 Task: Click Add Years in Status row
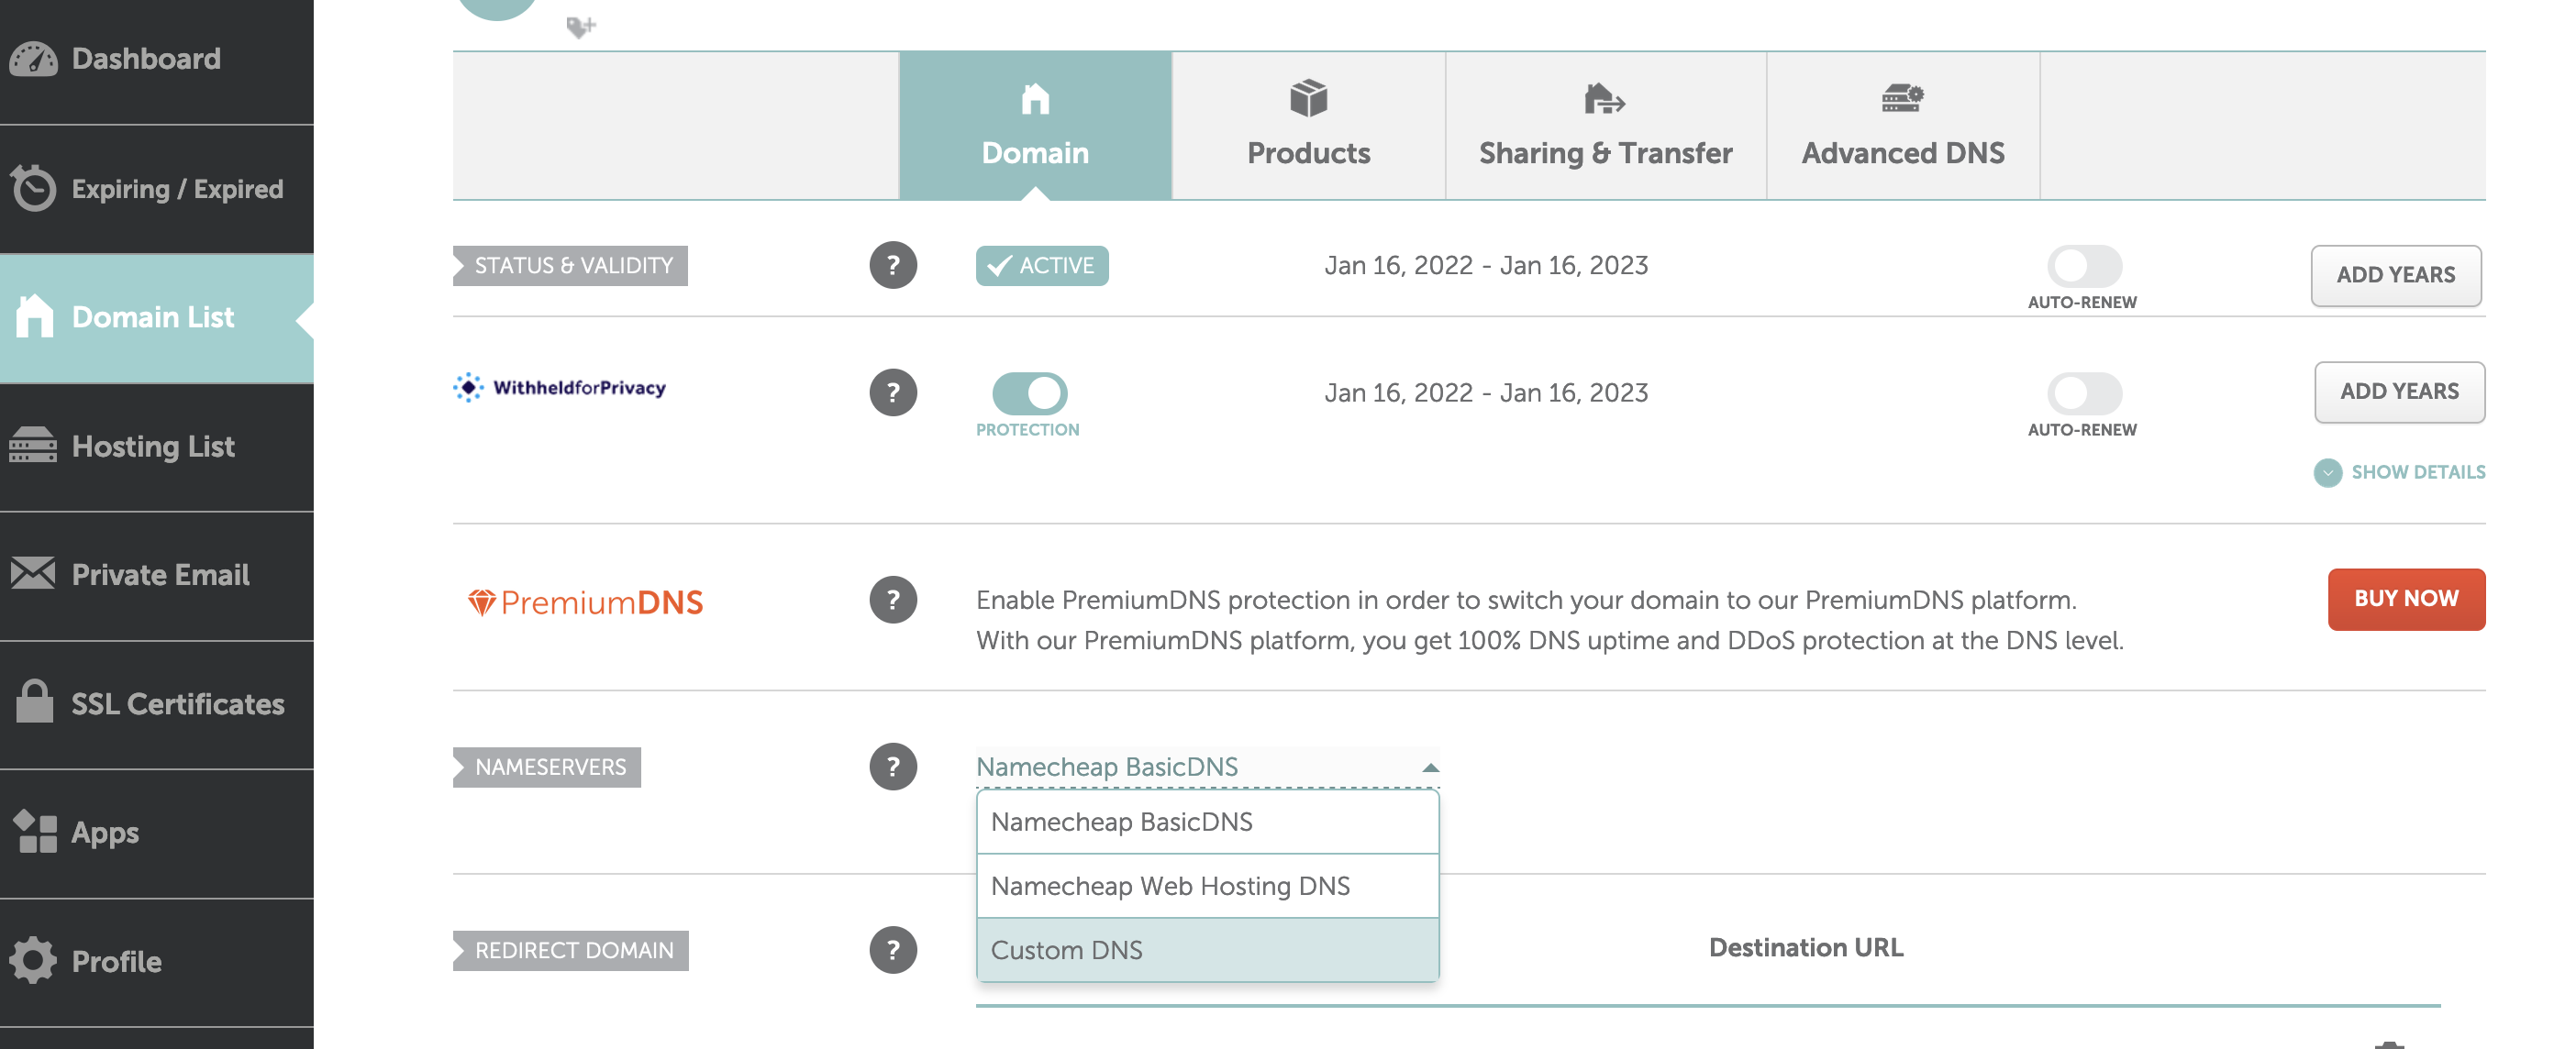2395,275
